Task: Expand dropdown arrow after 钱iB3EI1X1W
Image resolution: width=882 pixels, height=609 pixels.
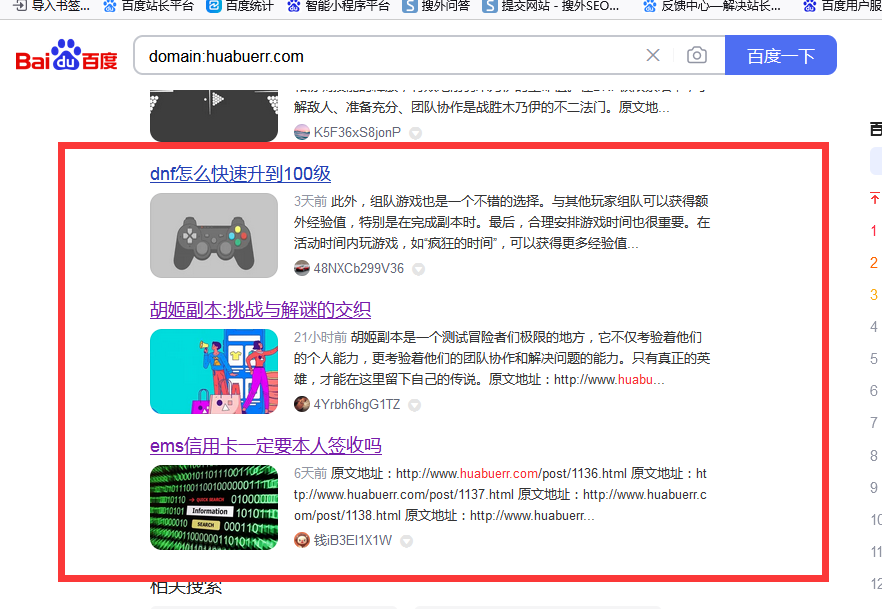Action: pyautogui.click(x=406, y=542)
